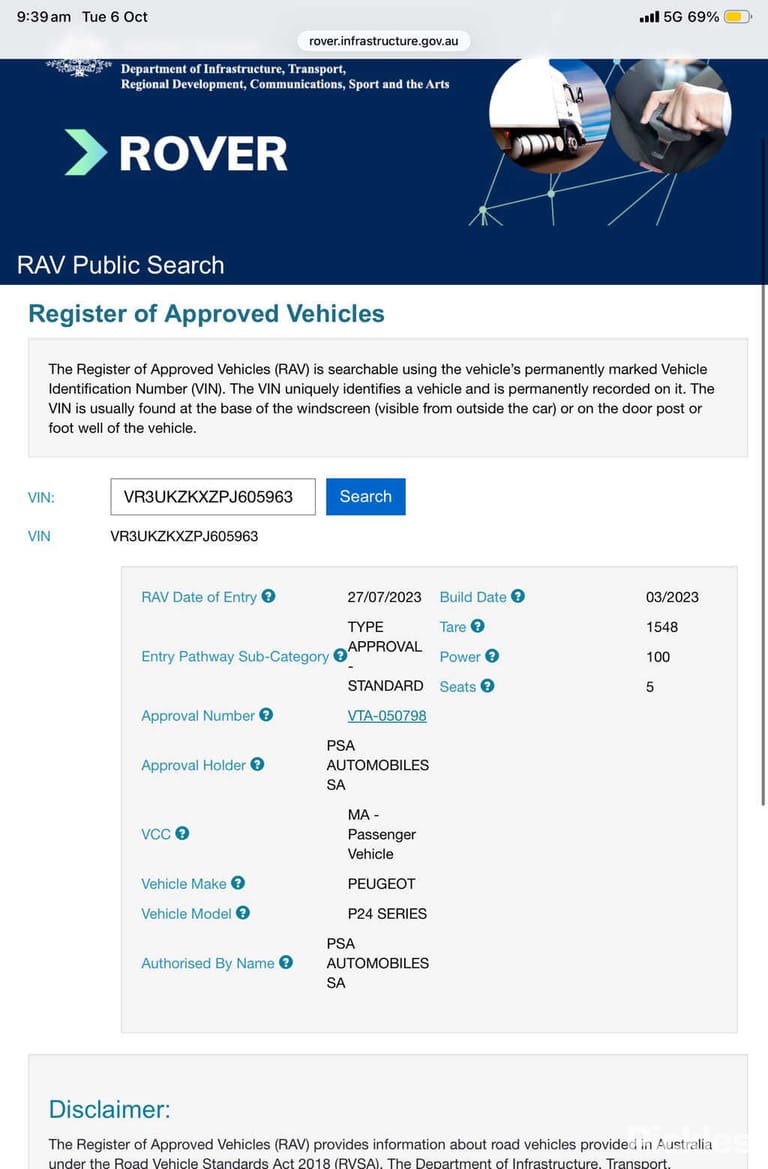Click the Authorised By Name label

[x=208, y=964]
